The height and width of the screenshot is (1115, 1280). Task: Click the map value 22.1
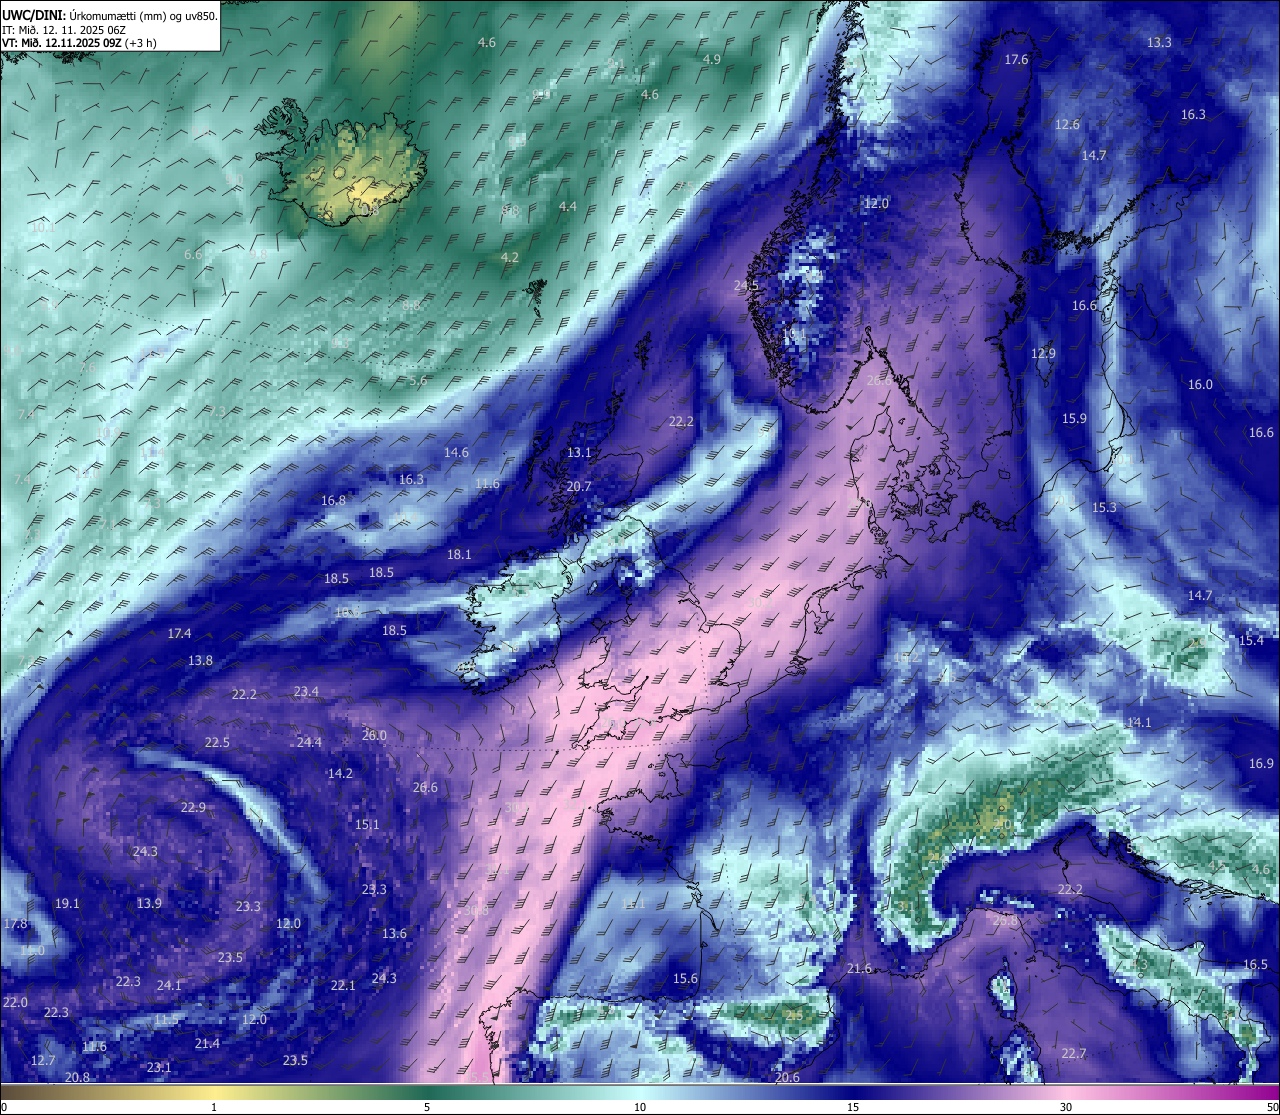pos(343,985)
